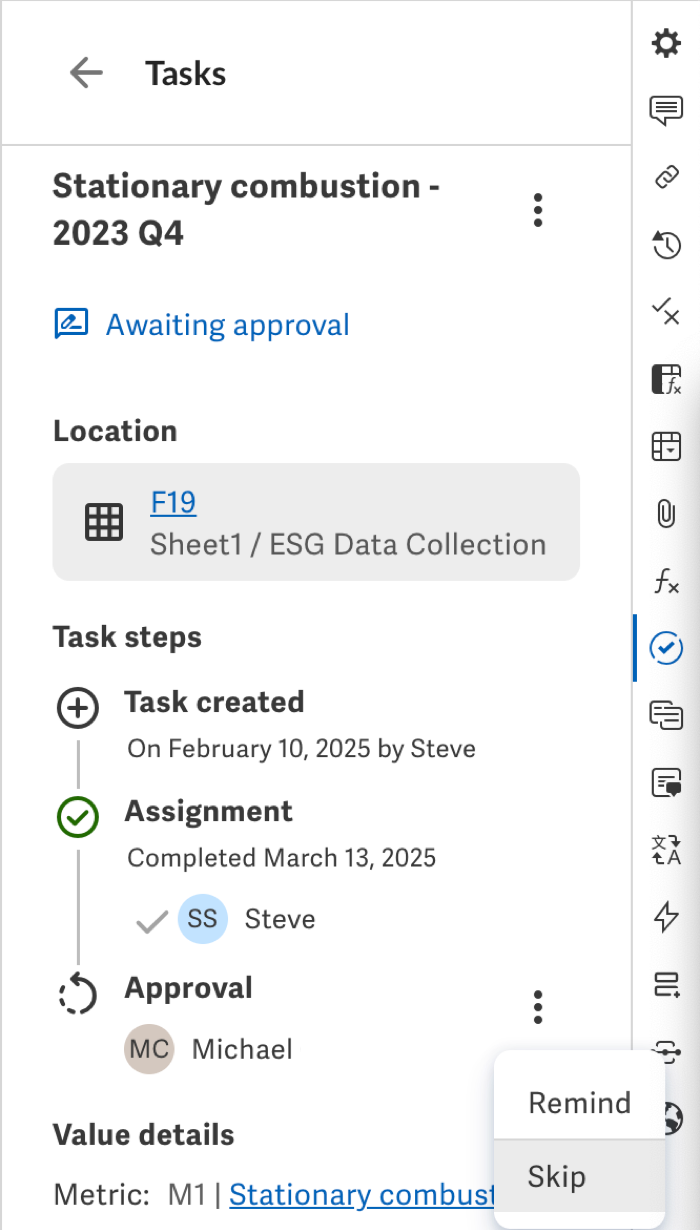Open the note with comment bubble icon
The image size is (700, 1230).
click(666, 783)
